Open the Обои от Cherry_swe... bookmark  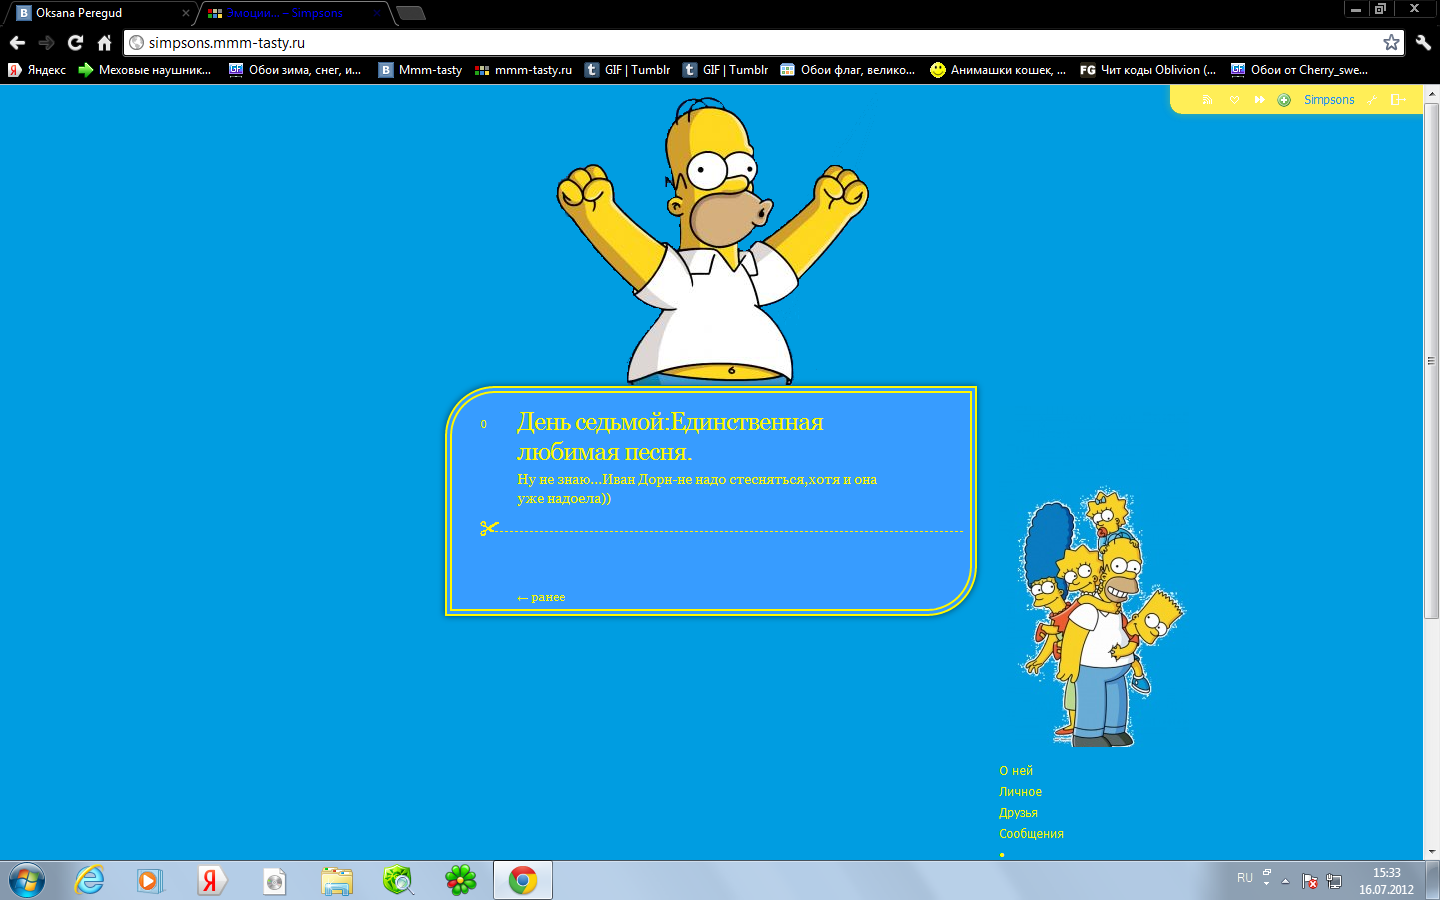pyautogui.click(x=1299, y=70)
